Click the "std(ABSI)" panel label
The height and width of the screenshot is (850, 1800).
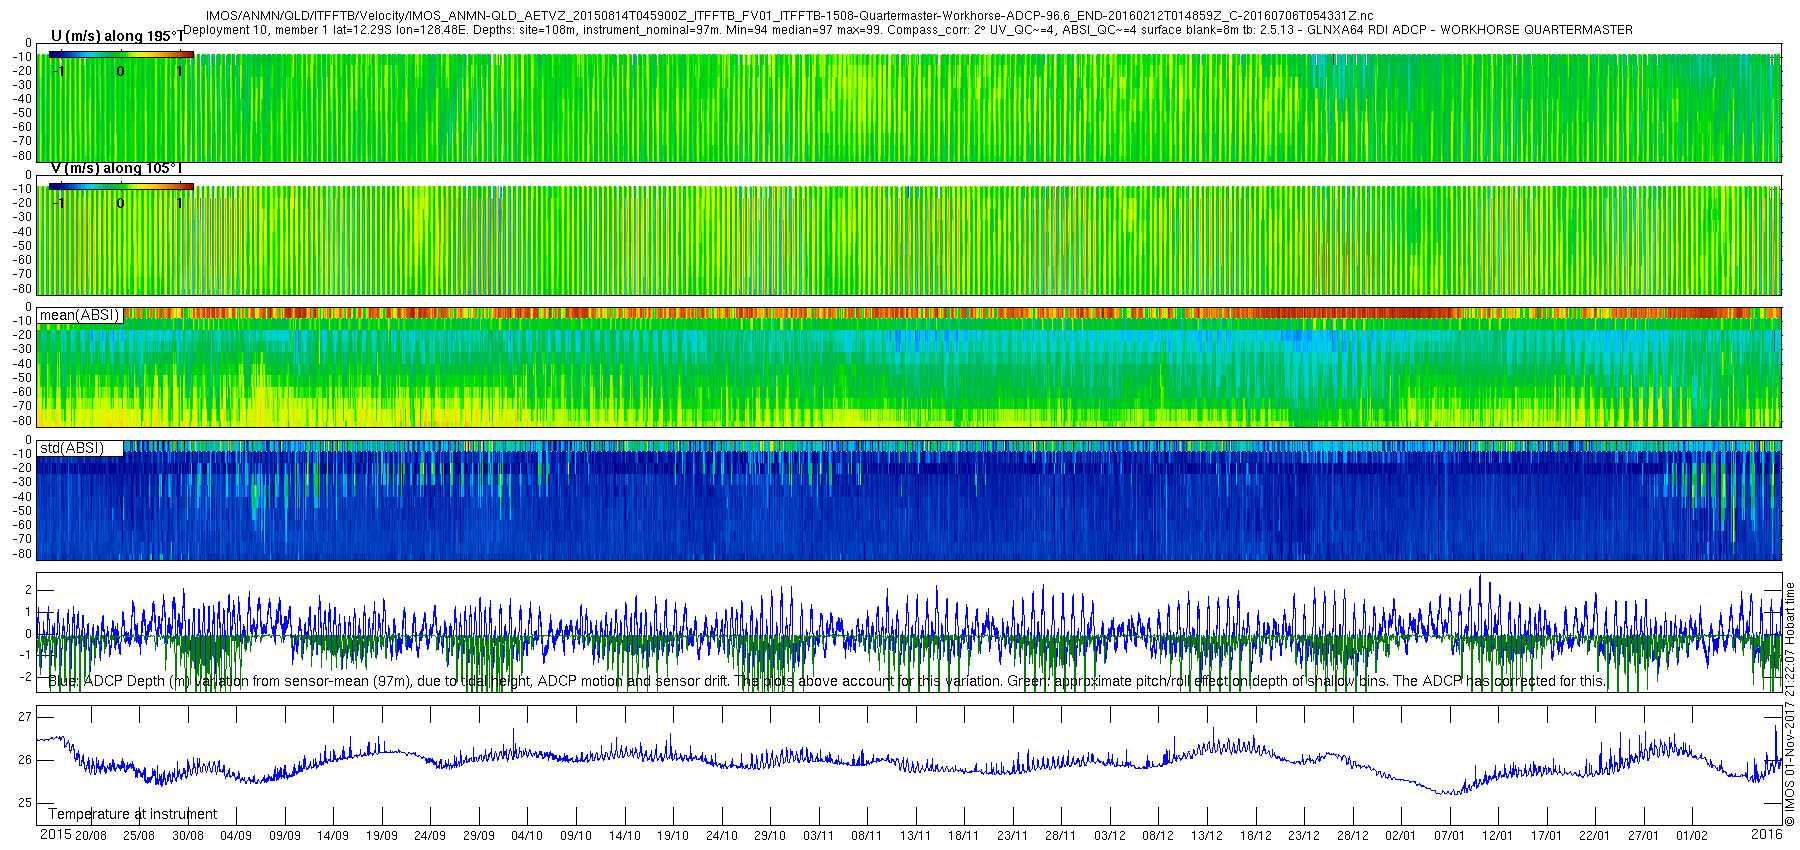click(x=71, y=448)
